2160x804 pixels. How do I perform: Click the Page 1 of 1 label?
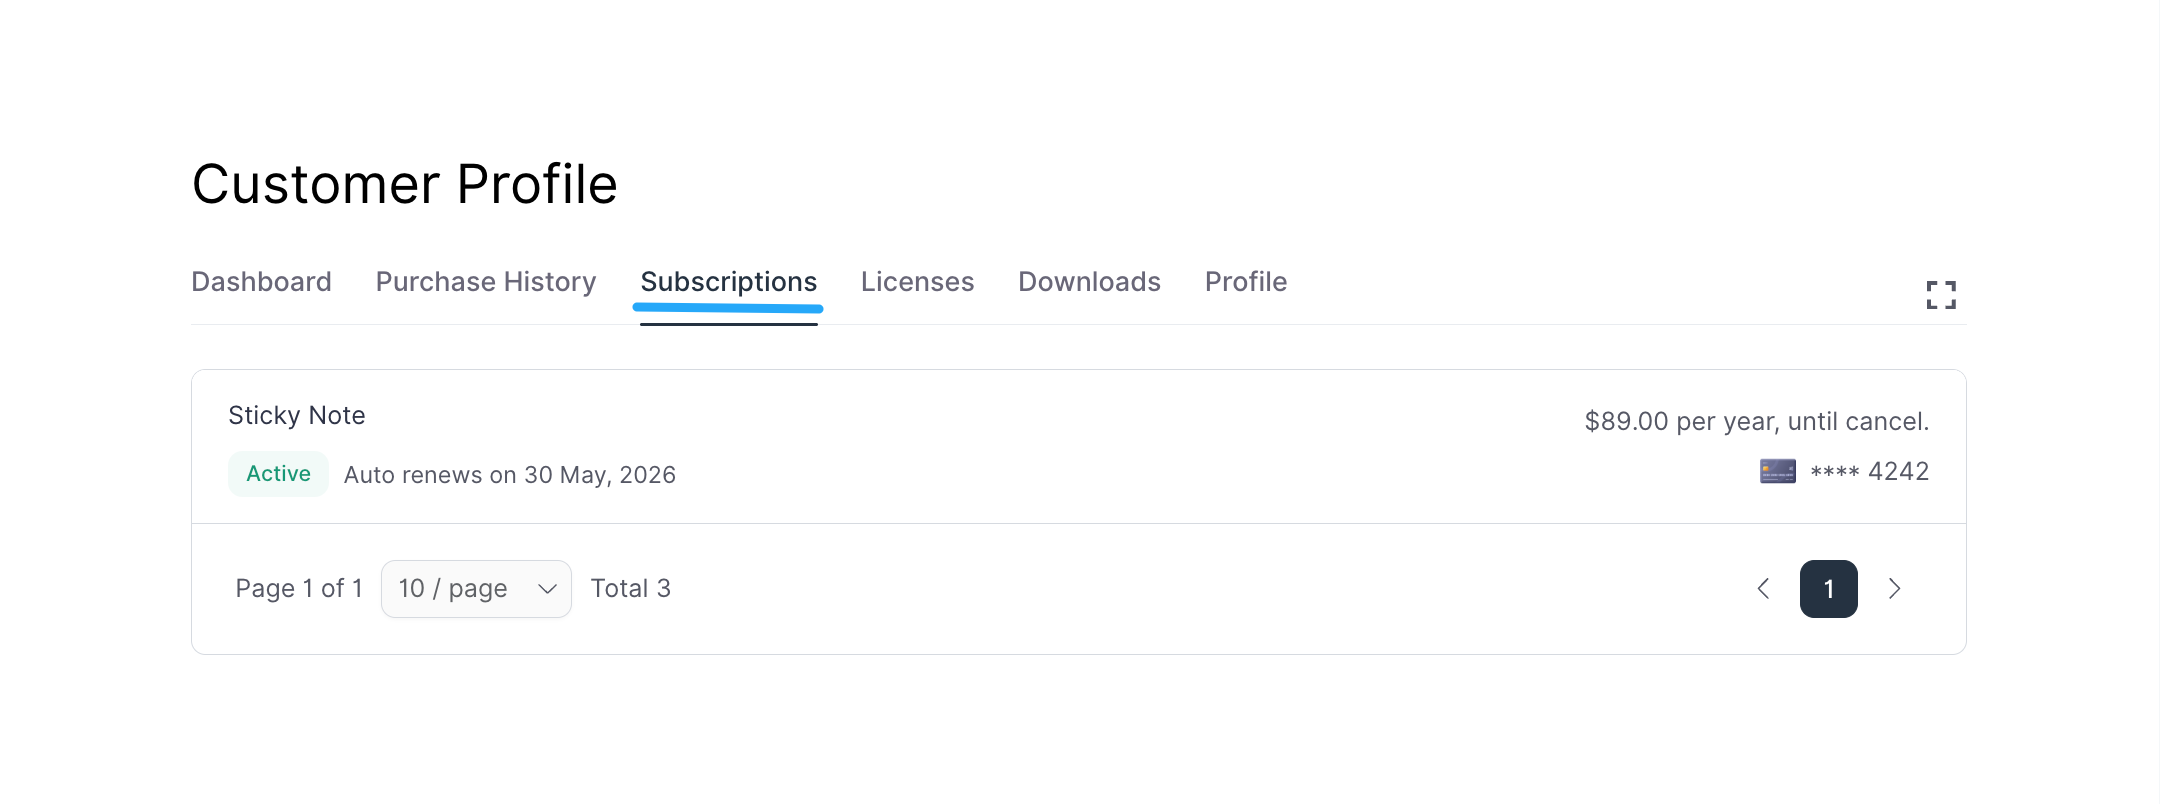(x=299, y=589)
